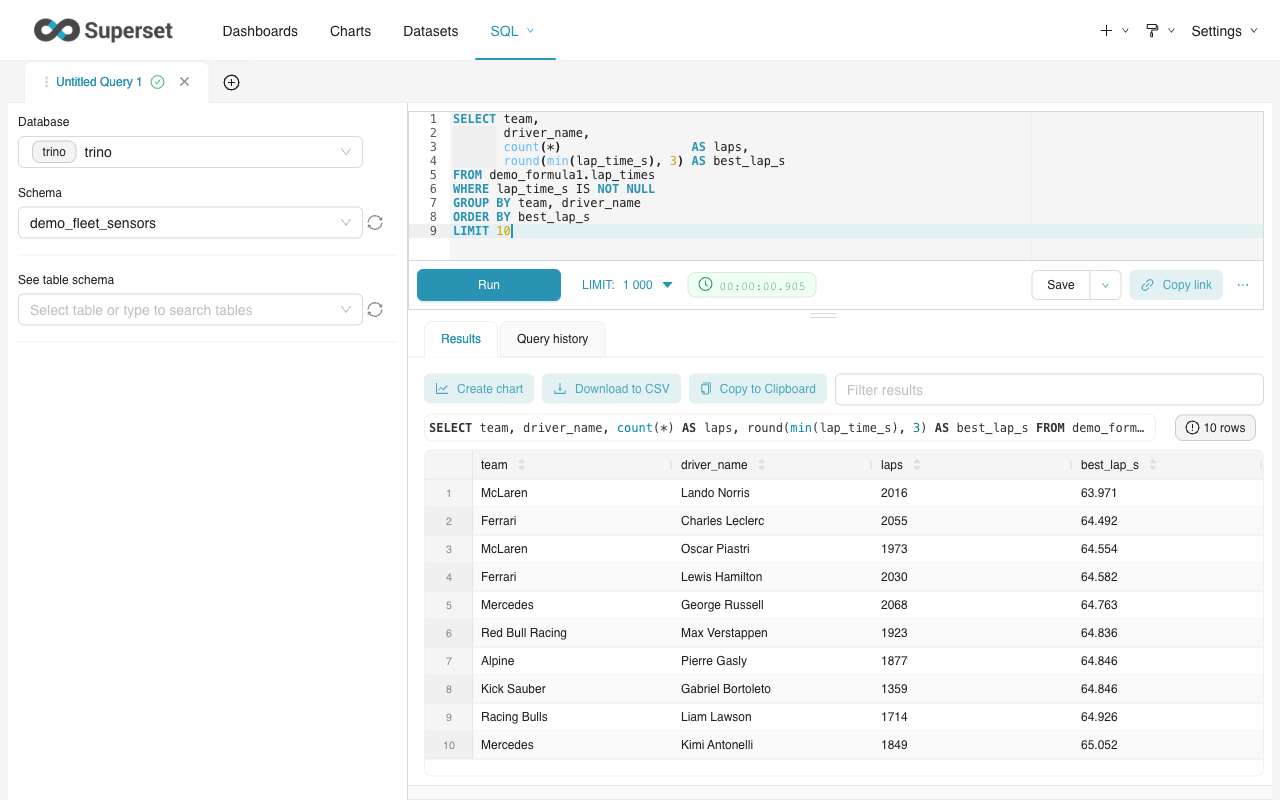Click Copy to Clipboard
Viewport: 1280px width, 800px height.
pos(757,389)
